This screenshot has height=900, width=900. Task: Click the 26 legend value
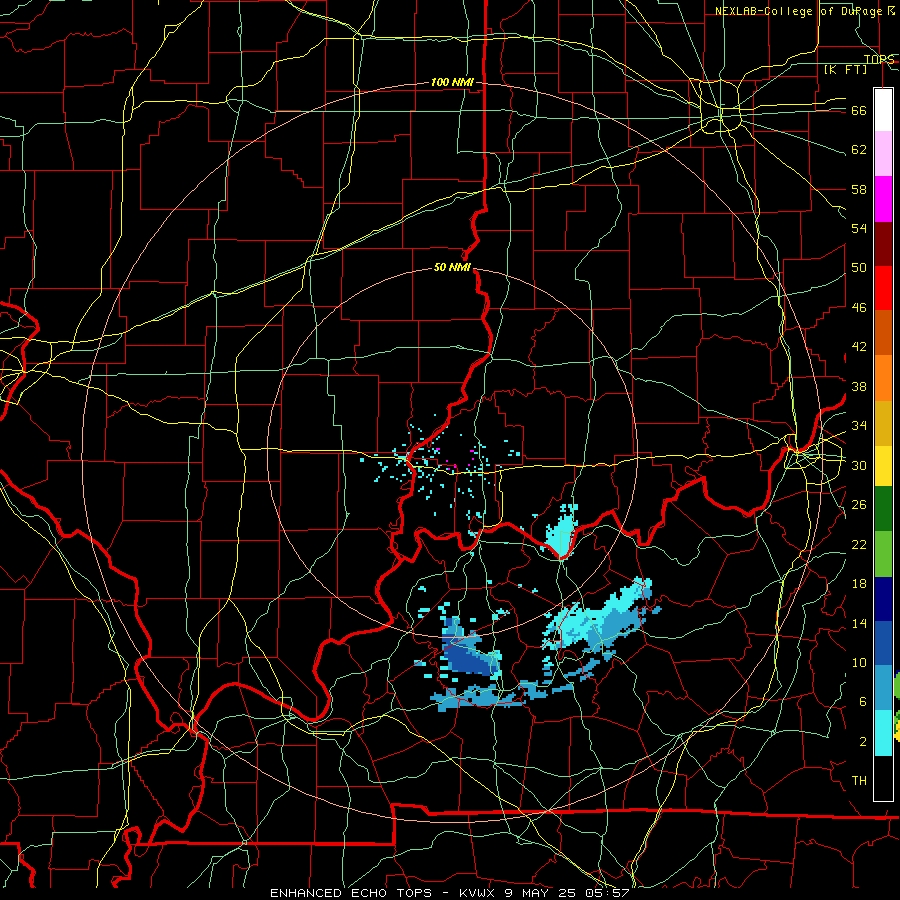coord(859,505)
